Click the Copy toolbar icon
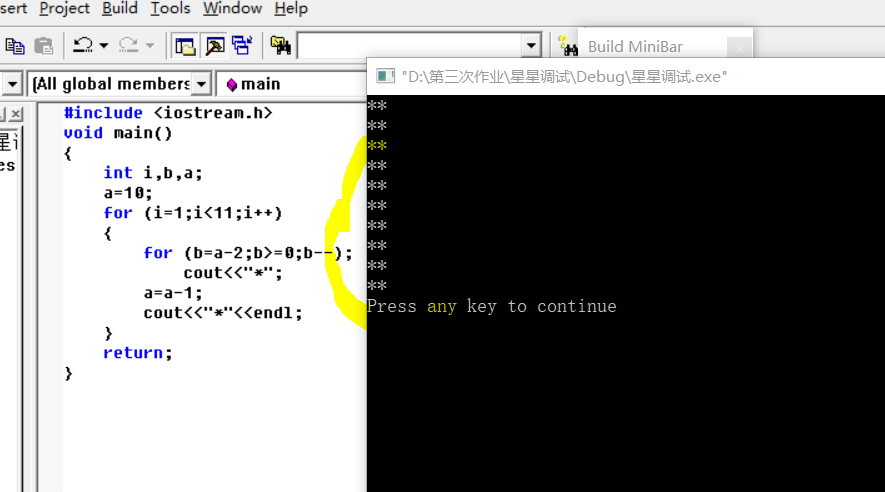This screenshot has height=492, width=885. [x=15, y=46]
